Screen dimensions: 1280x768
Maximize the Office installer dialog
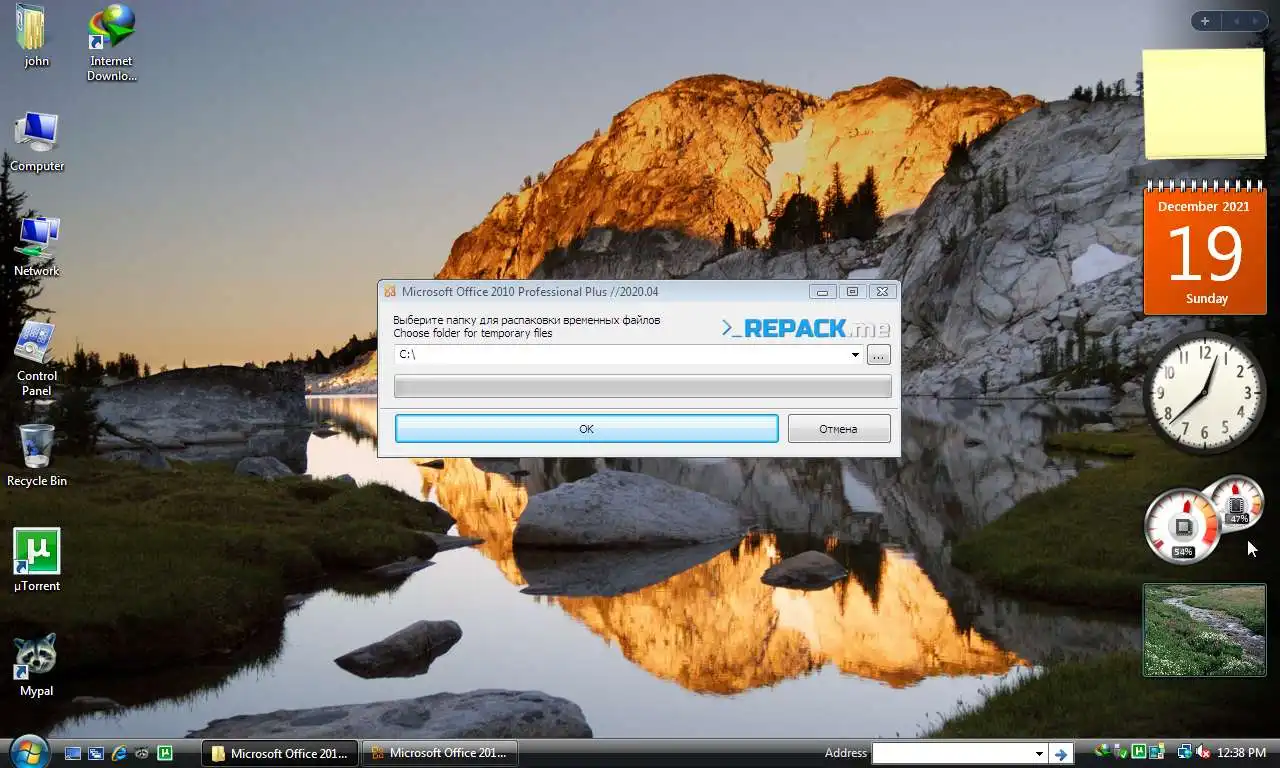pyautogui.click(x=852, y=292)
